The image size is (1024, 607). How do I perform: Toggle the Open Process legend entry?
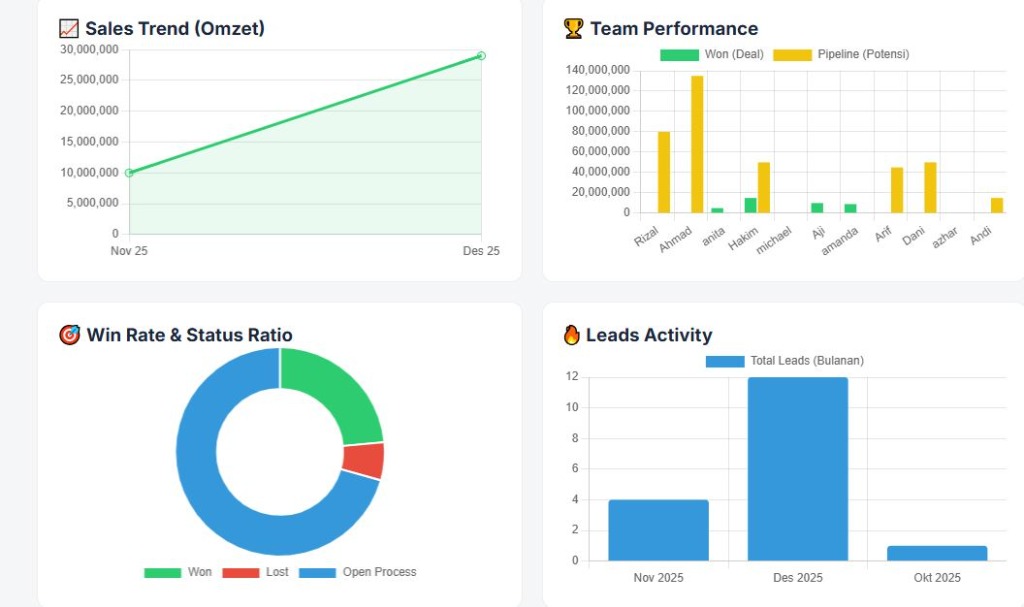coord(358,573)
